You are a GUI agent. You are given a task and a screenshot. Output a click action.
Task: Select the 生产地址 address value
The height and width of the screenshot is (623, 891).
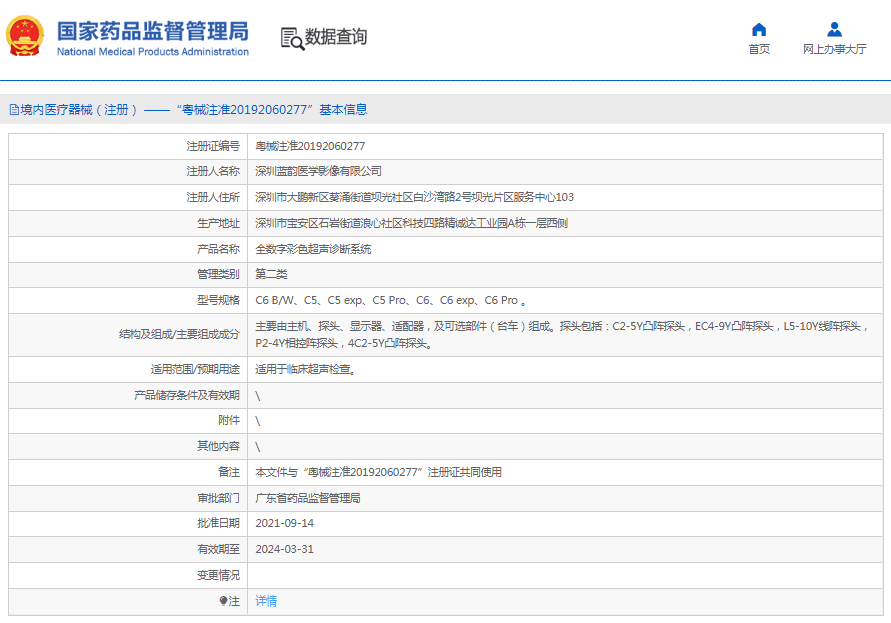click(x=411, y=223)
